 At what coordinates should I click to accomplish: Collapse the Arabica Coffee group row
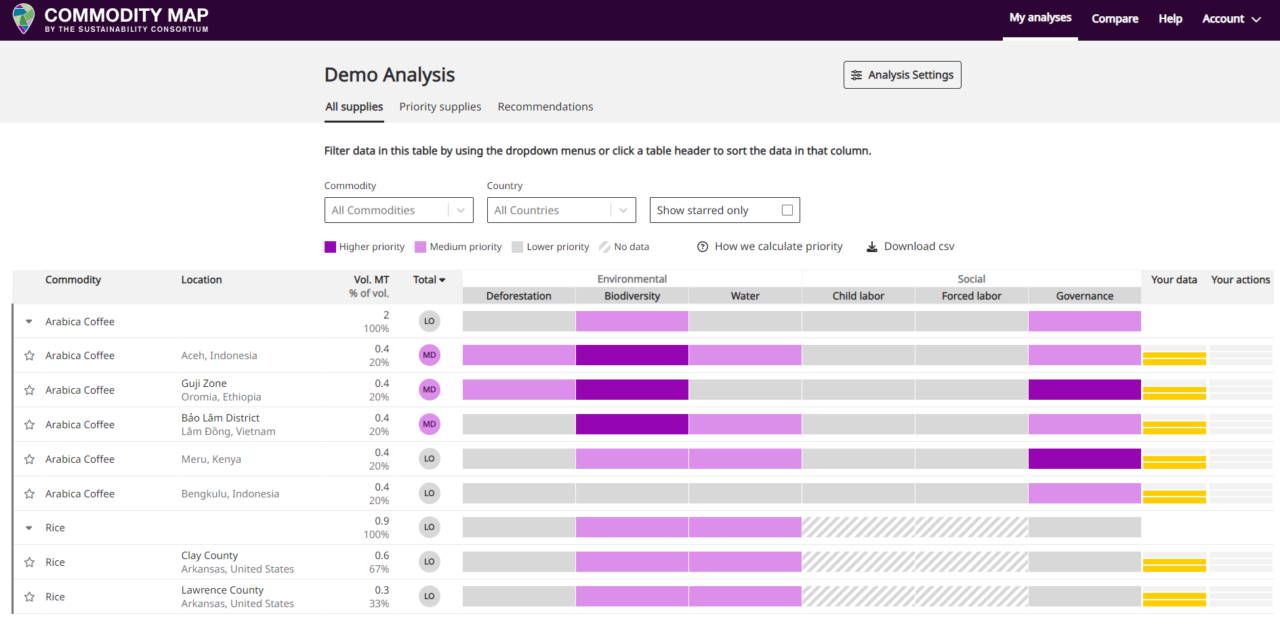[29, 322]
